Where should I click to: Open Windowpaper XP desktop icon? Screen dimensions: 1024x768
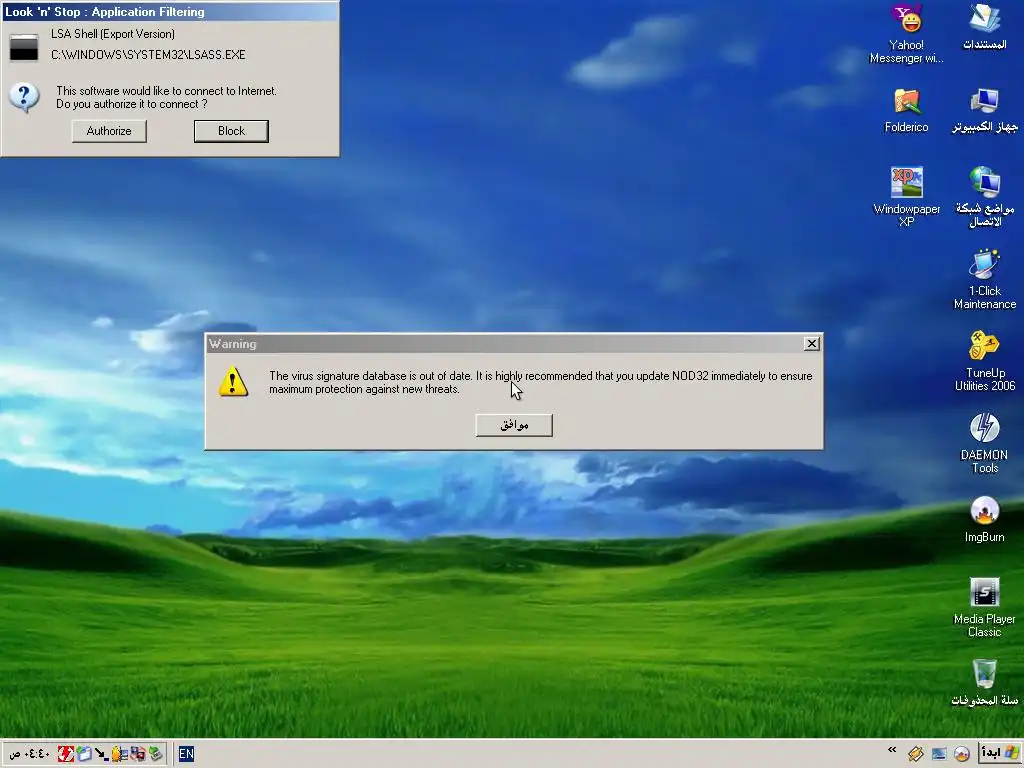coord(906,196)
